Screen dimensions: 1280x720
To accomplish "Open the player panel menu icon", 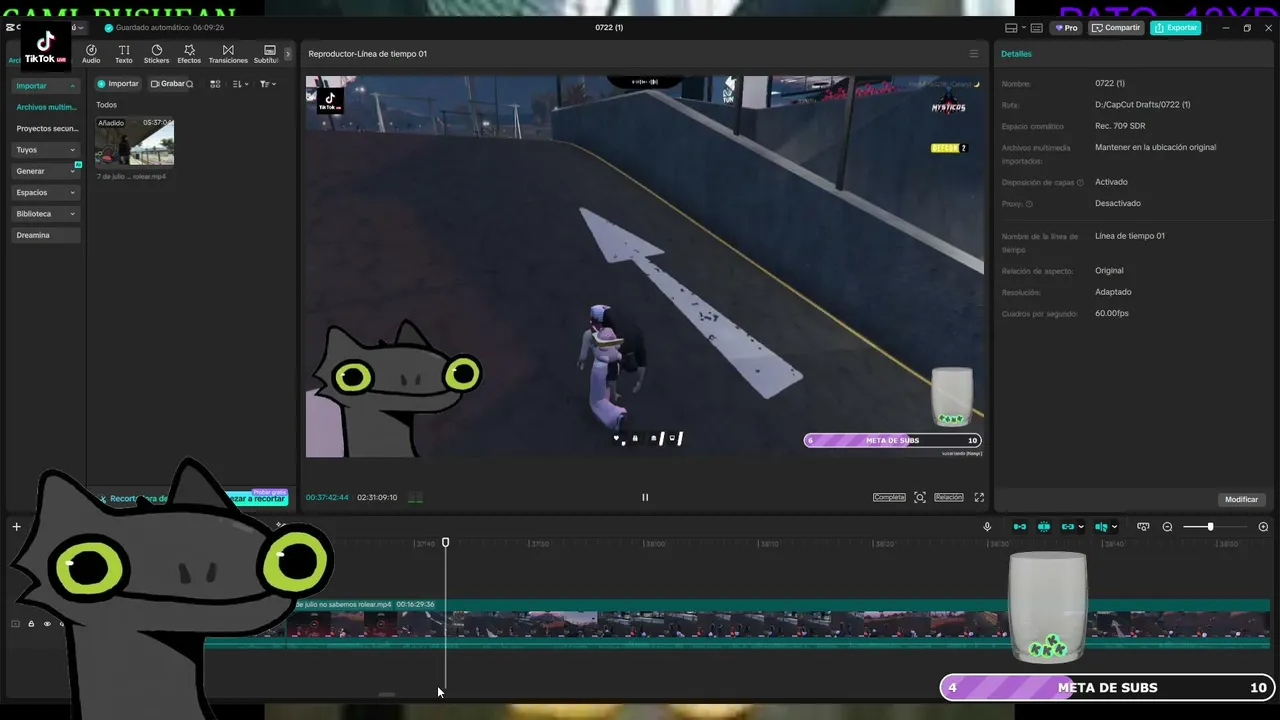I will [974, 54].
